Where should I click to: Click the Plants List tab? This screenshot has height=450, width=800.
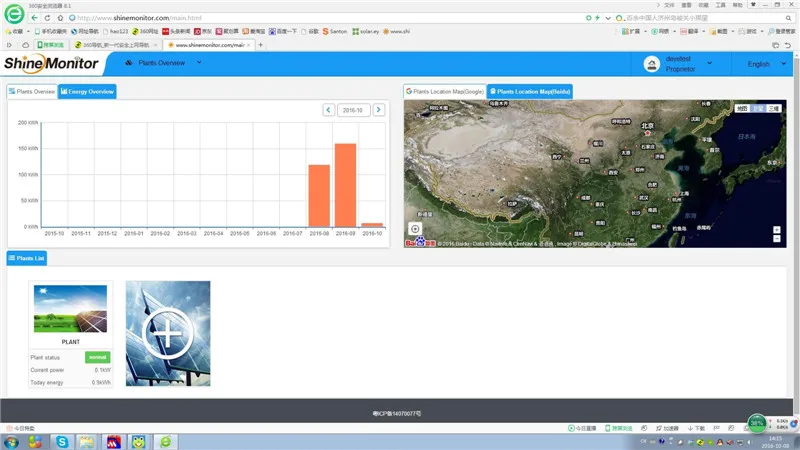27,258
